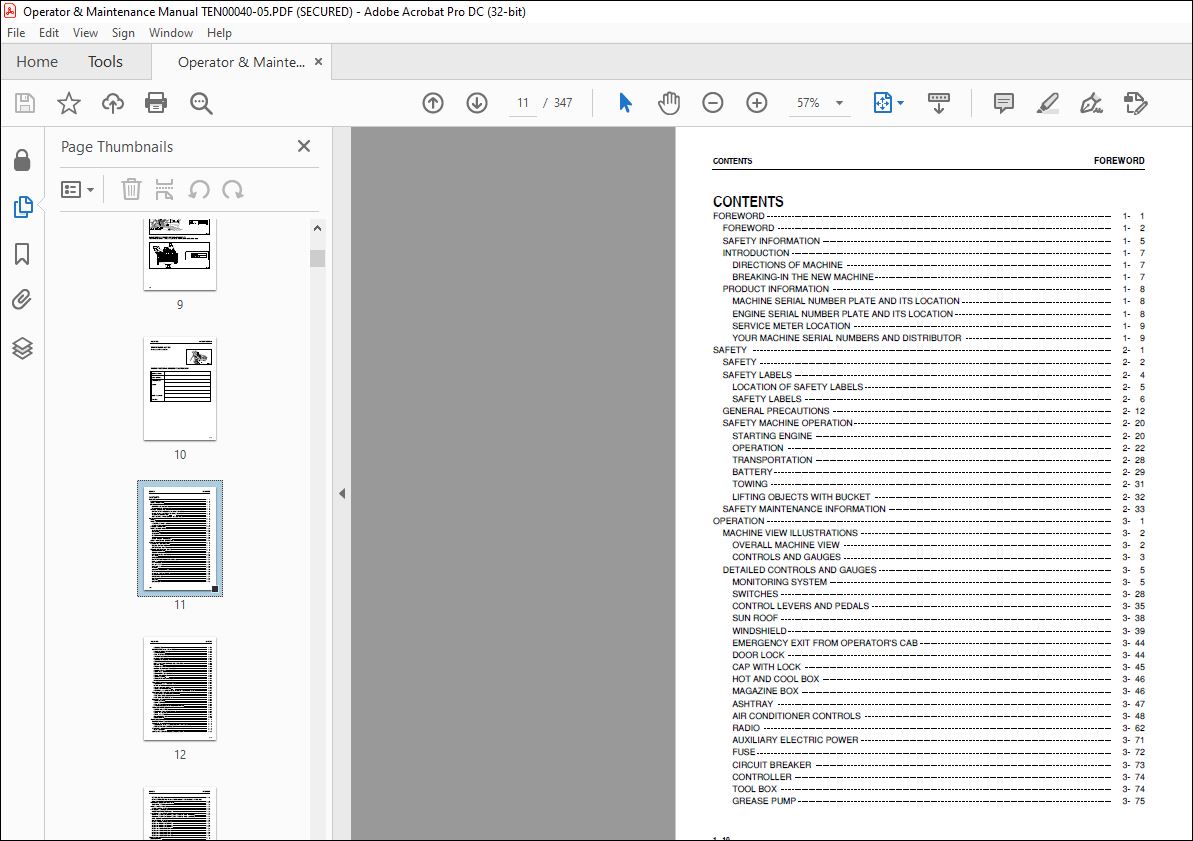Image resolution: width=1193 pixels, height=841 pixels.
Task: Select the arrow selection tool
Action: [625, 103]
